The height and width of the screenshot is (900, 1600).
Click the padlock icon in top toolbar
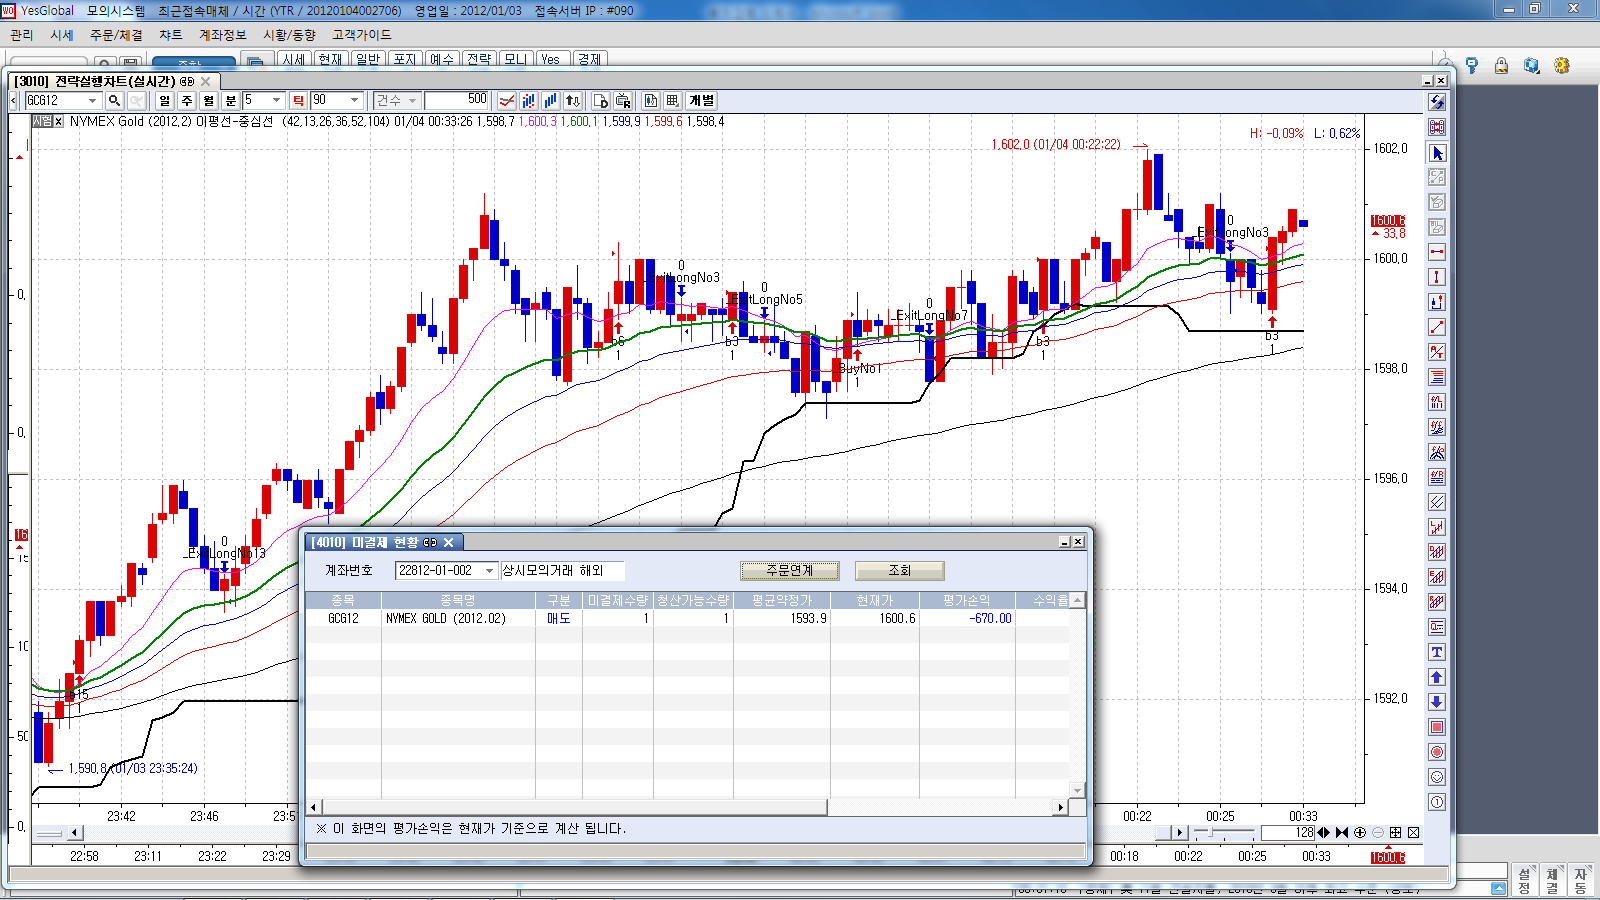coord(1501,66)
